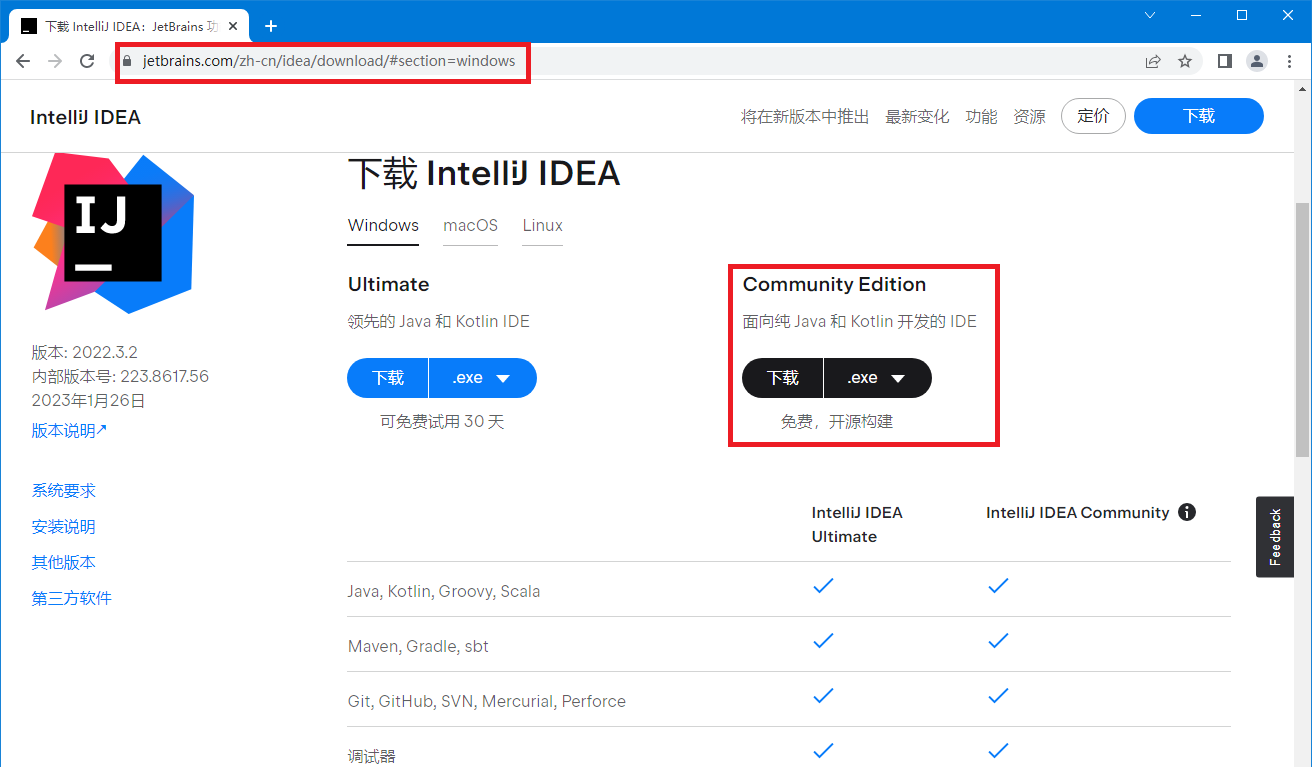The image size is (1312, 767).
Task: Click the Ultimate checkmark in Git, GitHub row
Action: (823, 696)
